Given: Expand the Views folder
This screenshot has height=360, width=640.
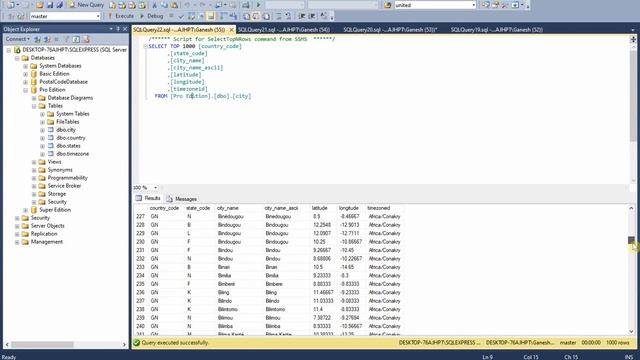Looking at the screenshot, I should tap(34, 162).
